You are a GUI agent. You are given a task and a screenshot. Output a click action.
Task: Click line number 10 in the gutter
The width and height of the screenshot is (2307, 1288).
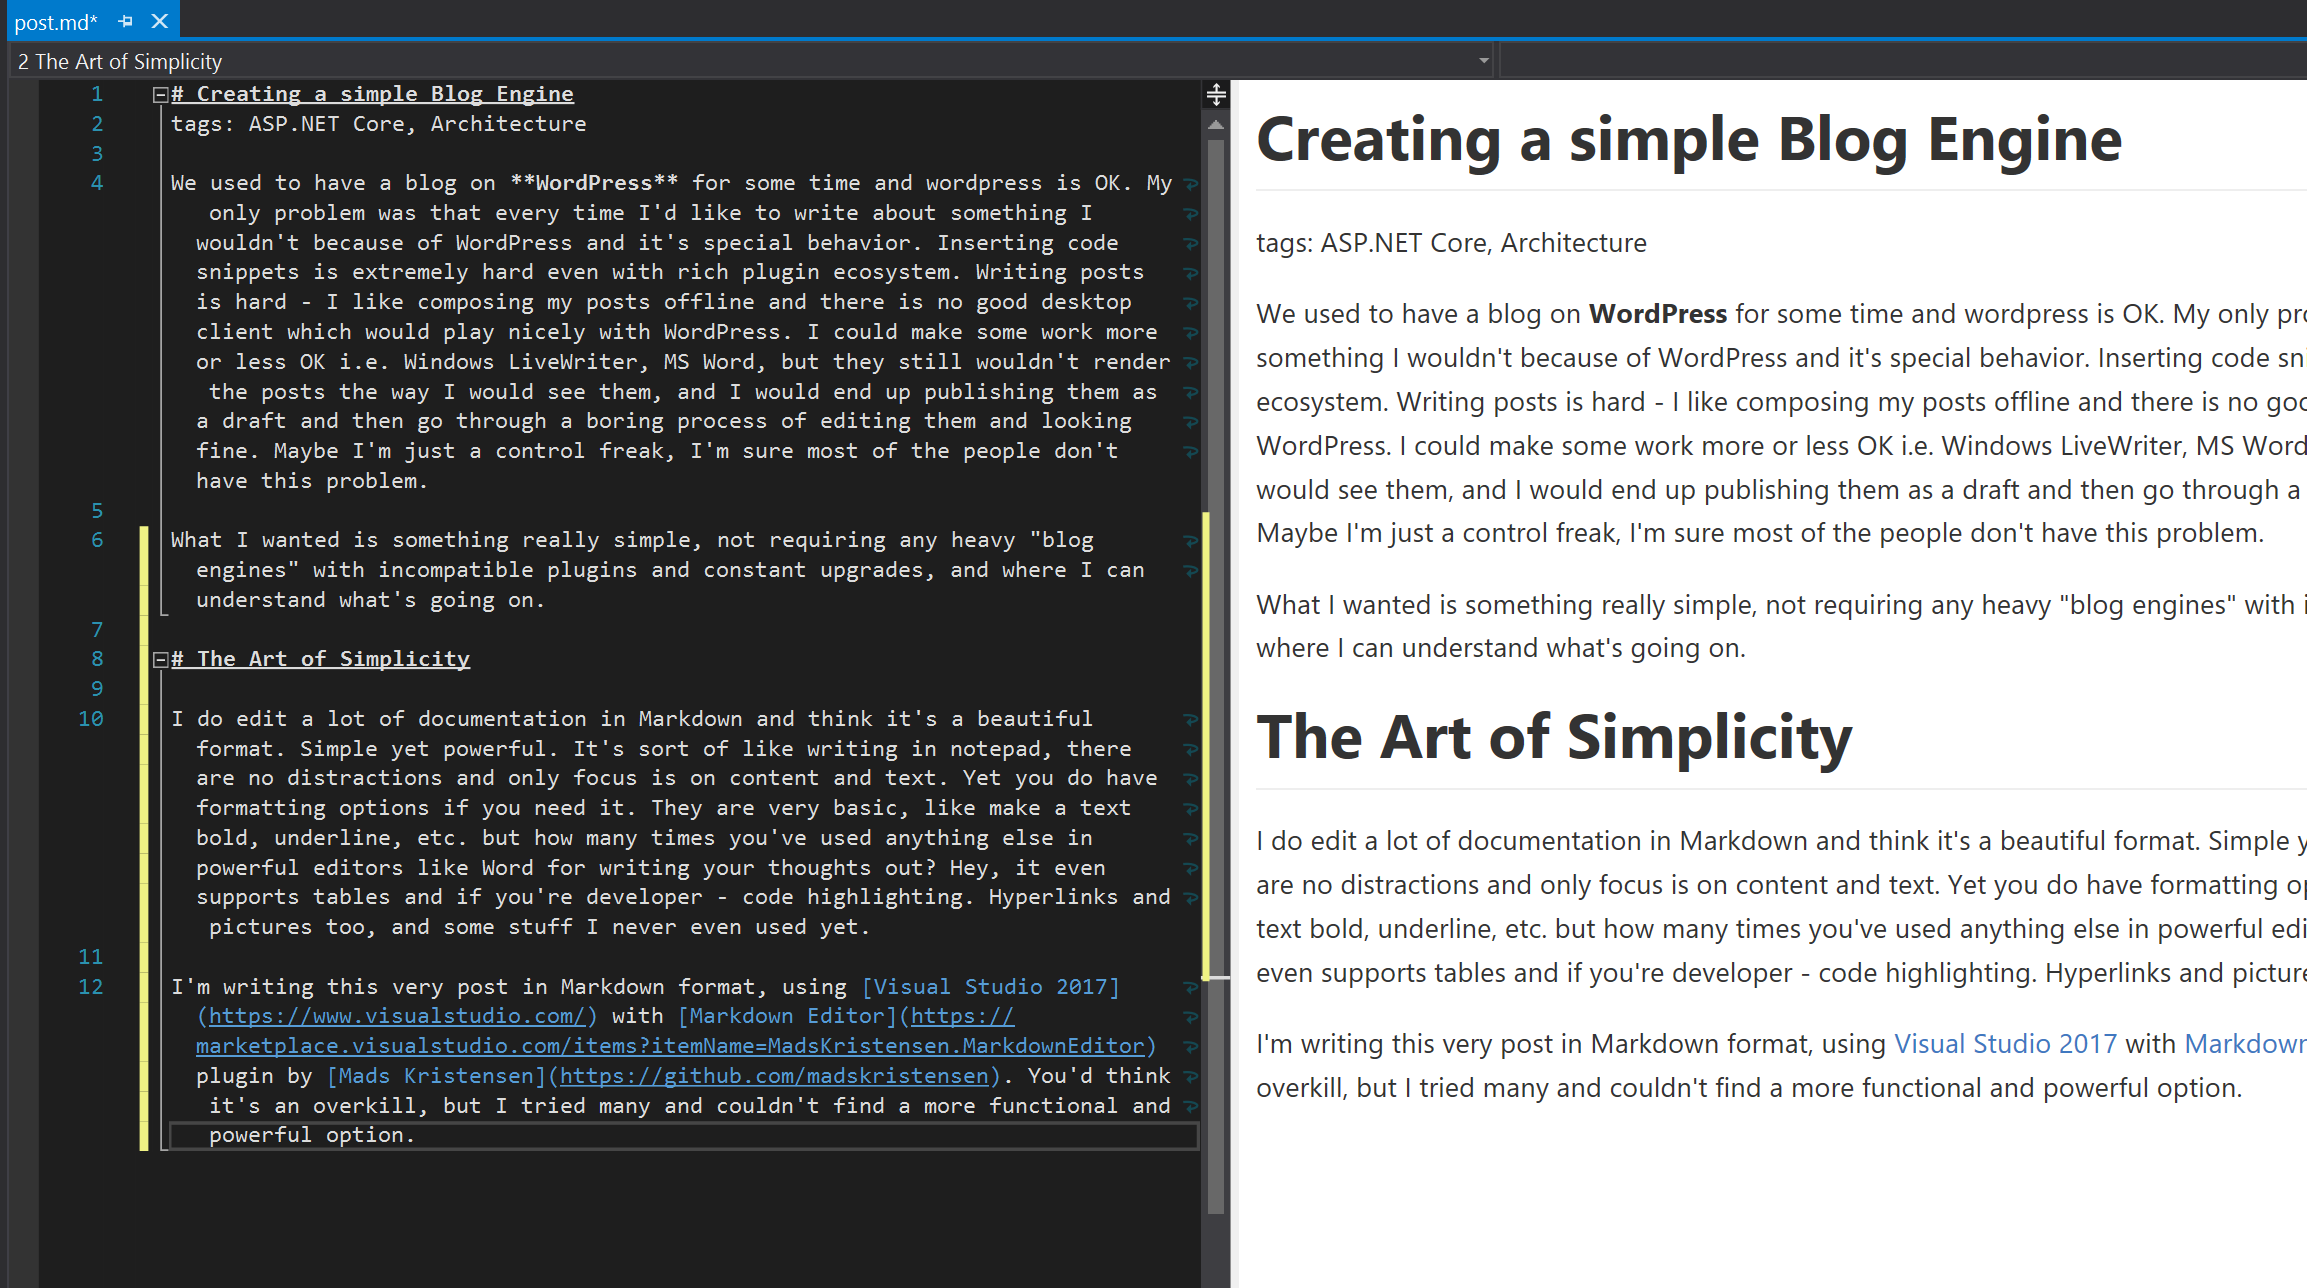point(91,719)
